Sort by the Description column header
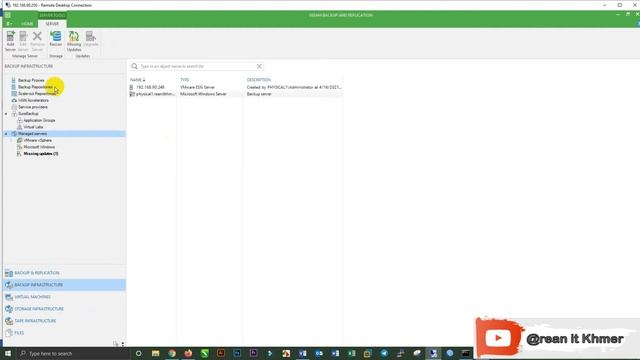Viewport: 640px width, 360px height. pos(259,80)
